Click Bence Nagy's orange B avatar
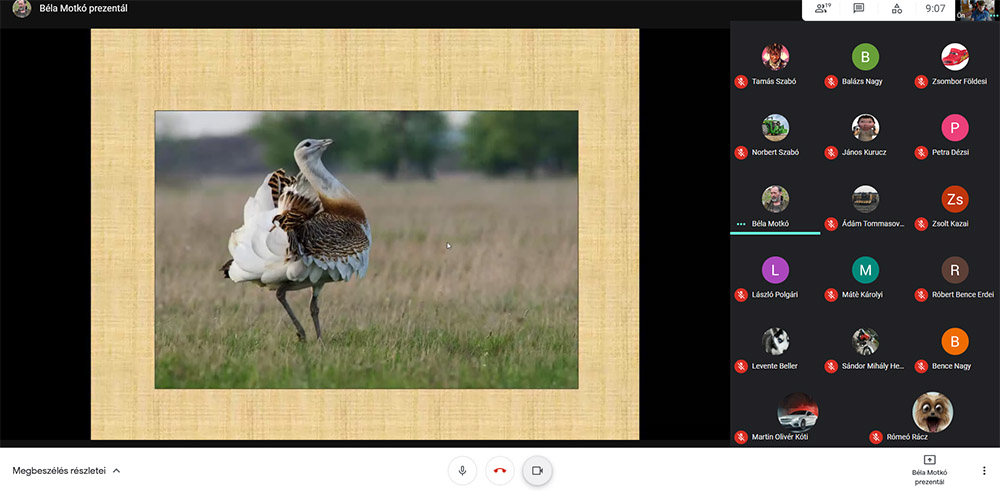 click(x=955, y=341)
